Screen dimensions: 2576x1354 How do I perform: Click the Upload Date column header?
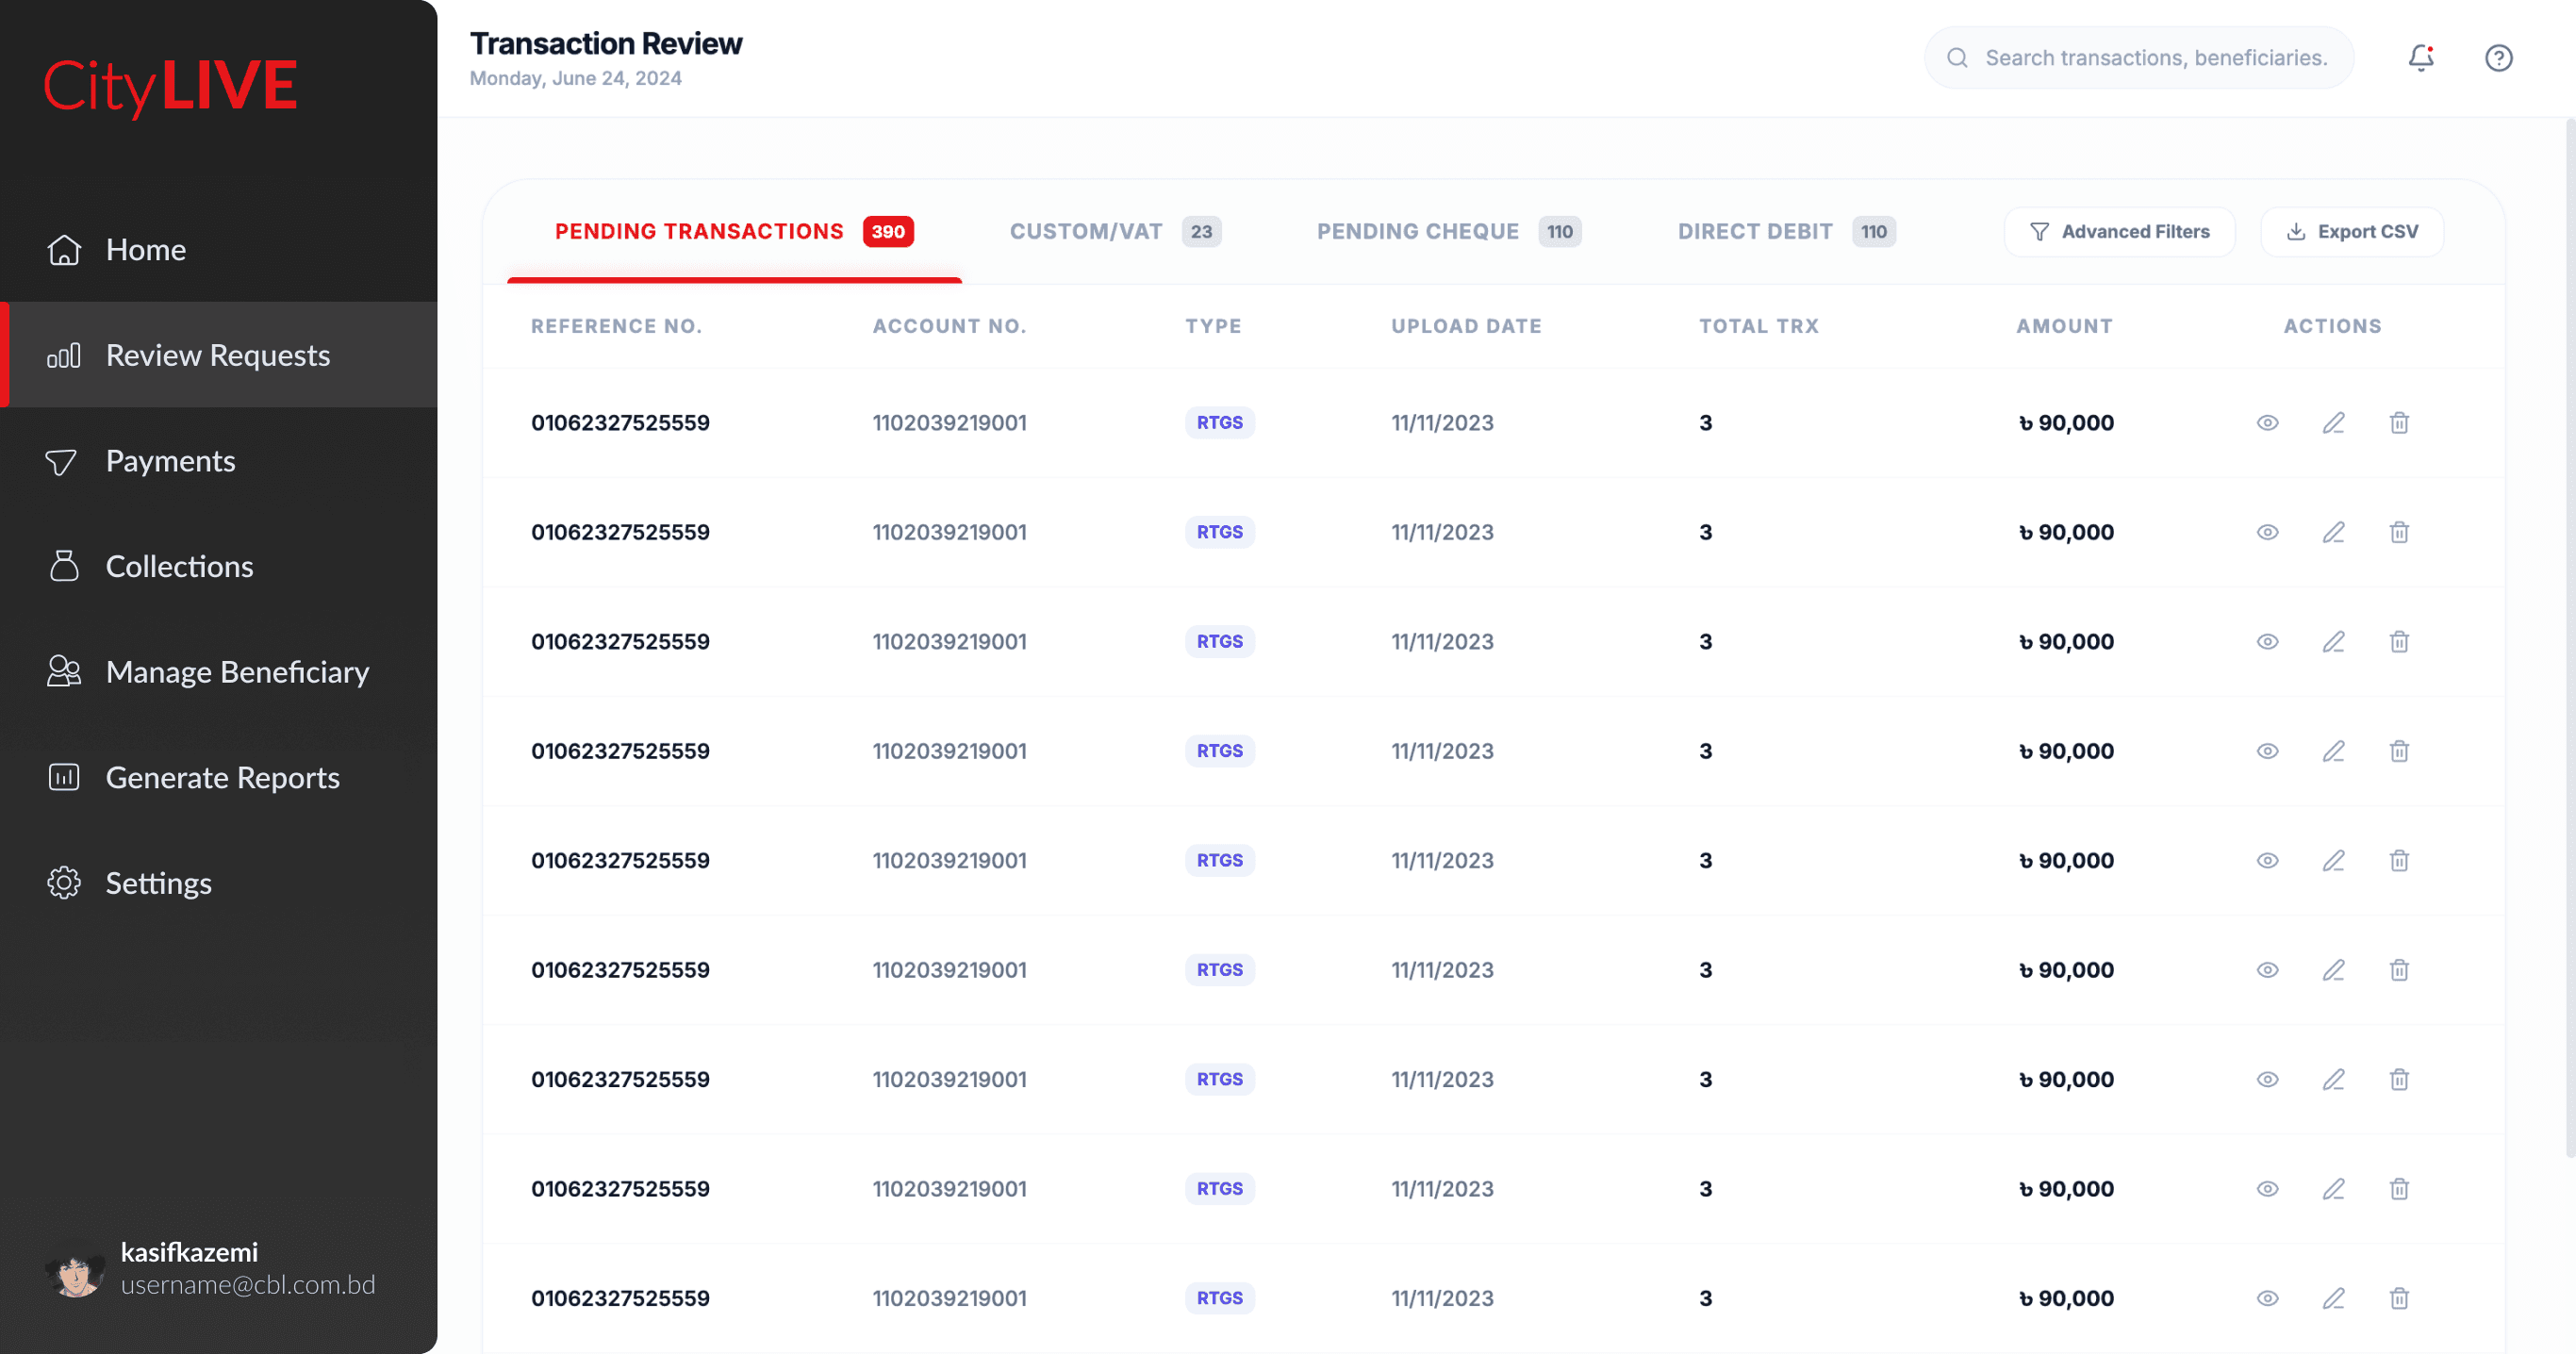1466,326
